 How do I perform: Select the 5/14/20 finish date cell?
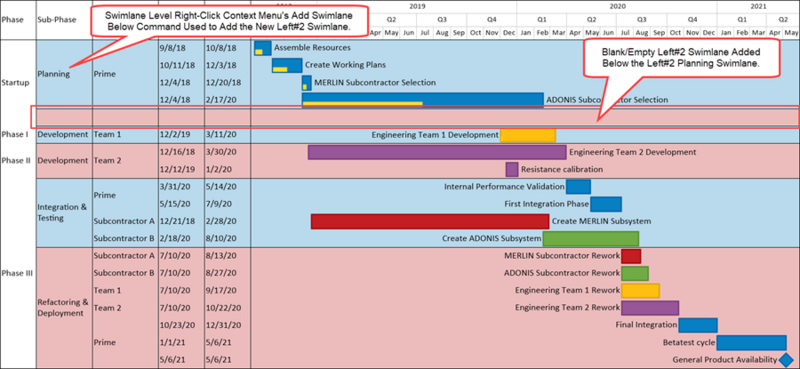coord(221,187)
